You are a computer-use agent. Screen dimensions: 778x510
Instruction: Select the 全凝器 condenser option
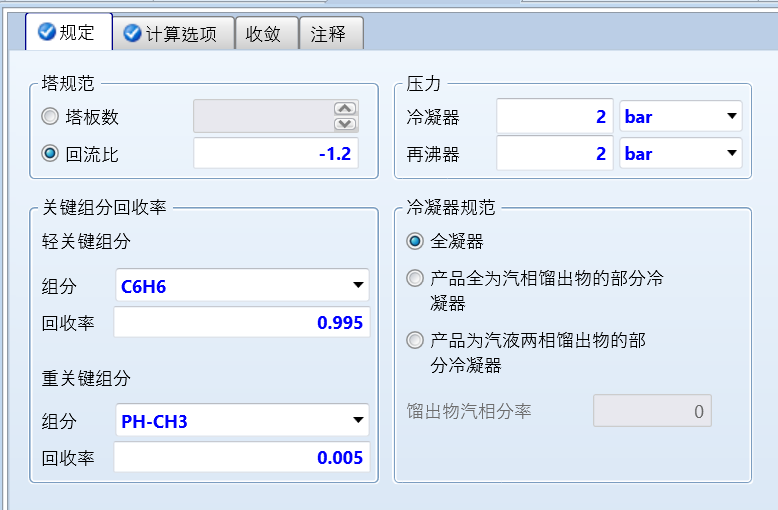[x=415, y=241]
